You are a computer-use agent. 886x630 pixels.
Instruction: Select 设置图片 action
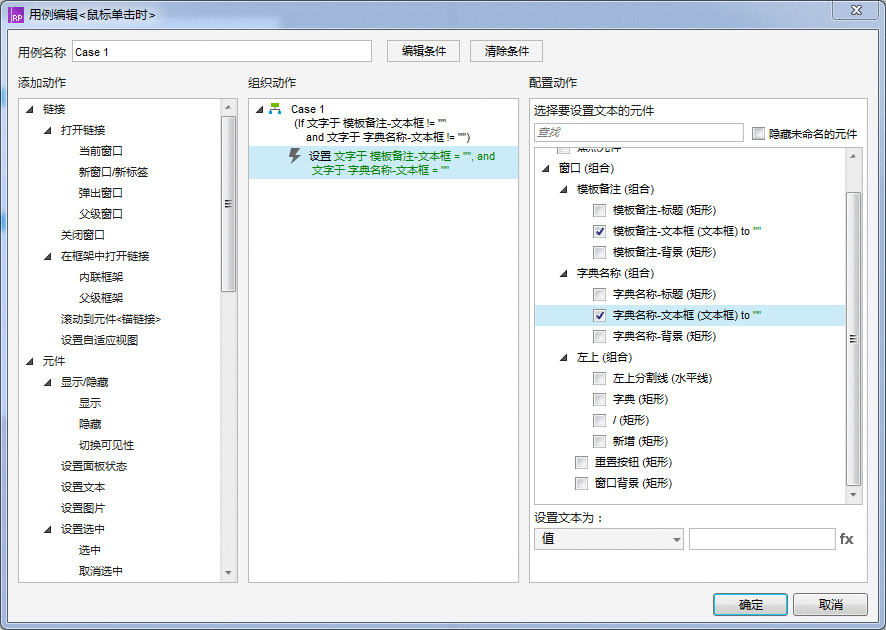(x=82, y=508)
